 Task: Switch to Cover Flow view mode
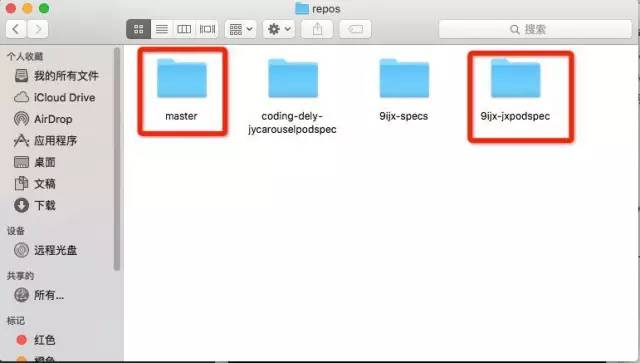point(207,29)
